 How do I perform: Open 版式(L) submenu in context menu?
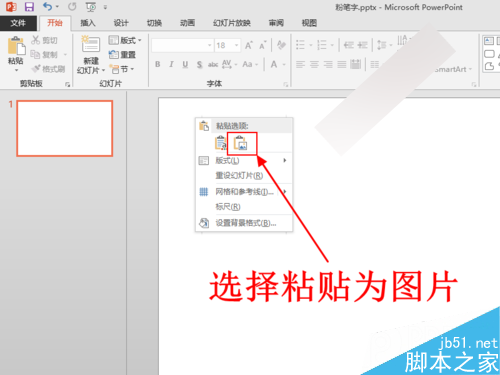pyautogui.click(x=244, y=161)
